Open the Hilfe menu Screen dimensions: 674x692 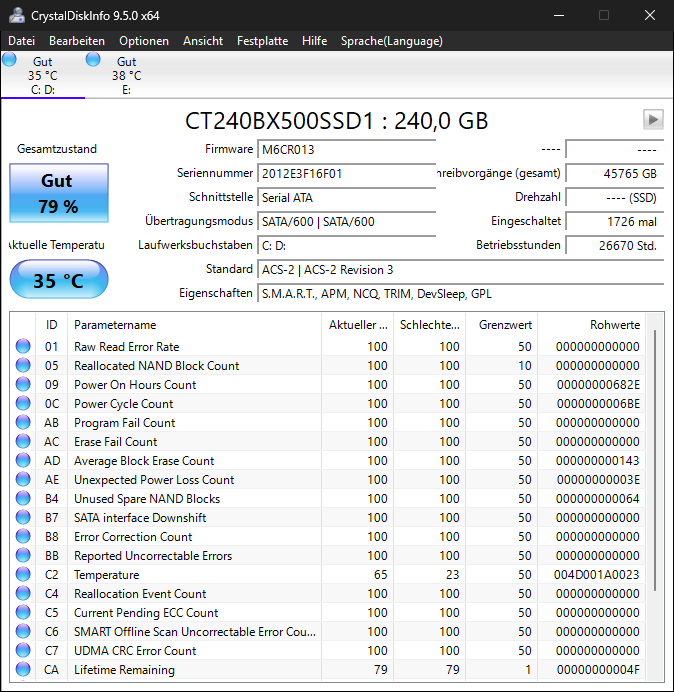pos(314,41)
